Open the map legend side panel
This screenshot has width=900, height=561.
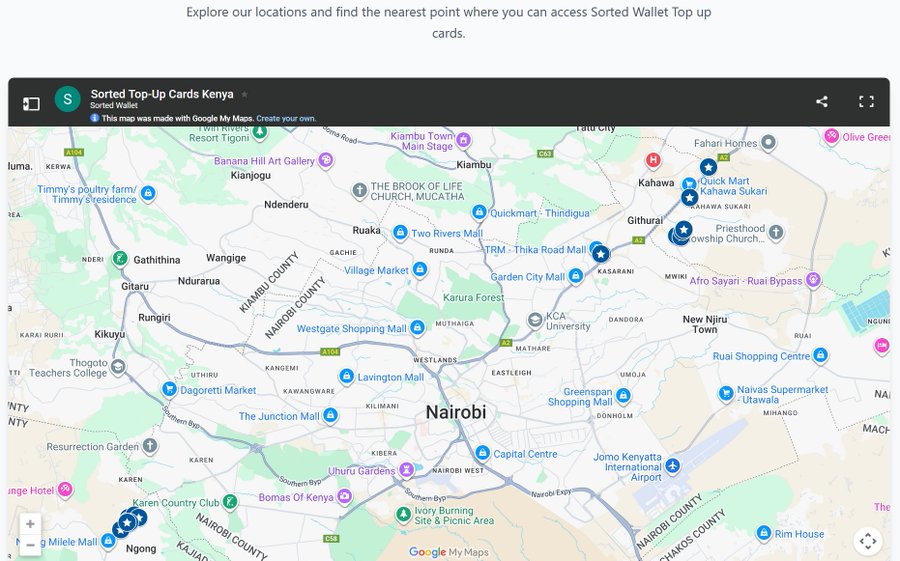31,104
